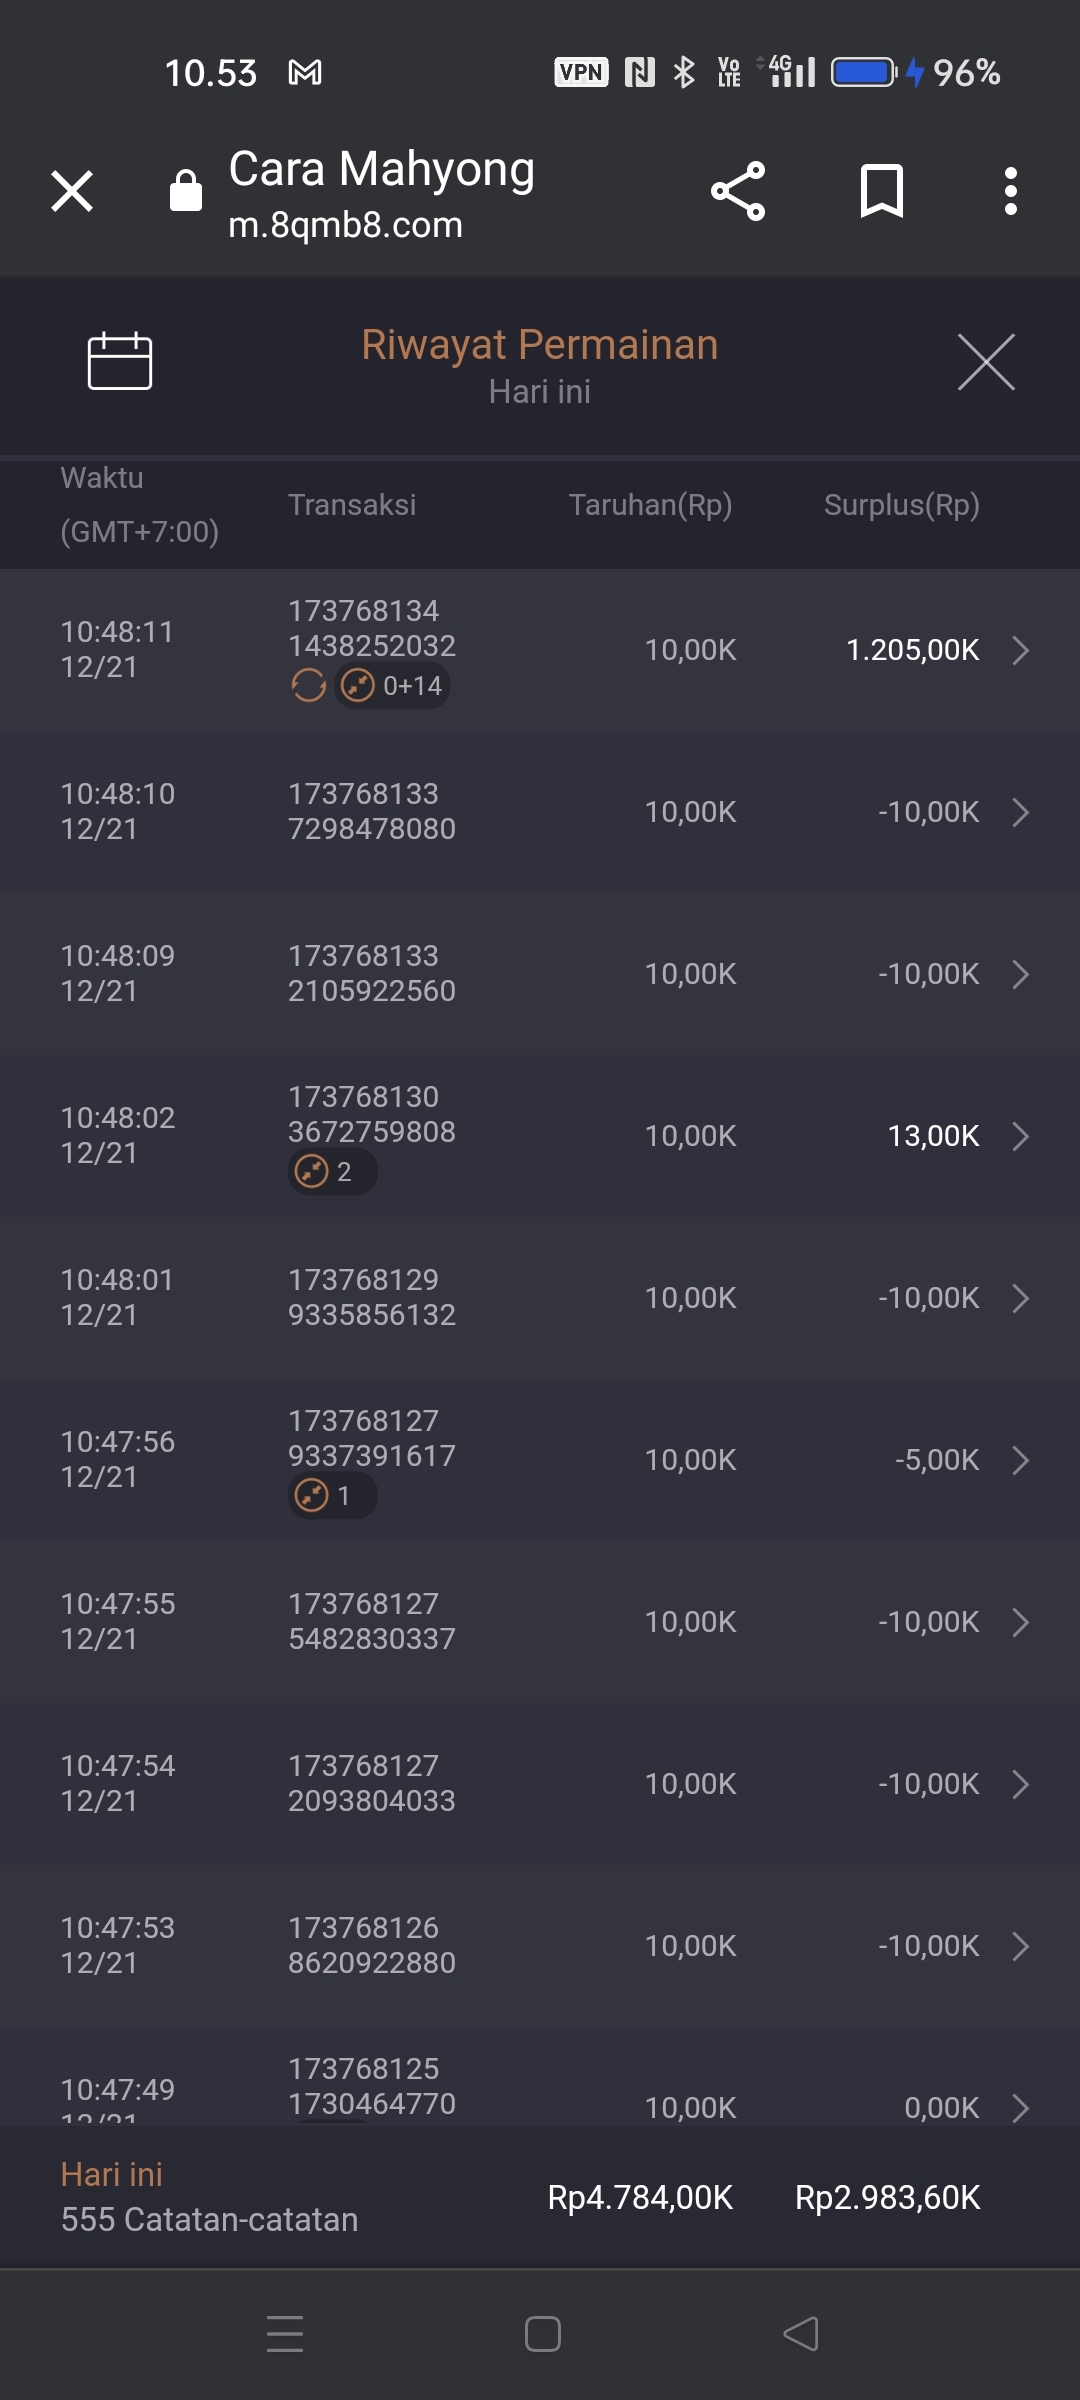Expand the 13,00K surplus row chevron
1080x2400 pixels.
coord(1020,1136)
